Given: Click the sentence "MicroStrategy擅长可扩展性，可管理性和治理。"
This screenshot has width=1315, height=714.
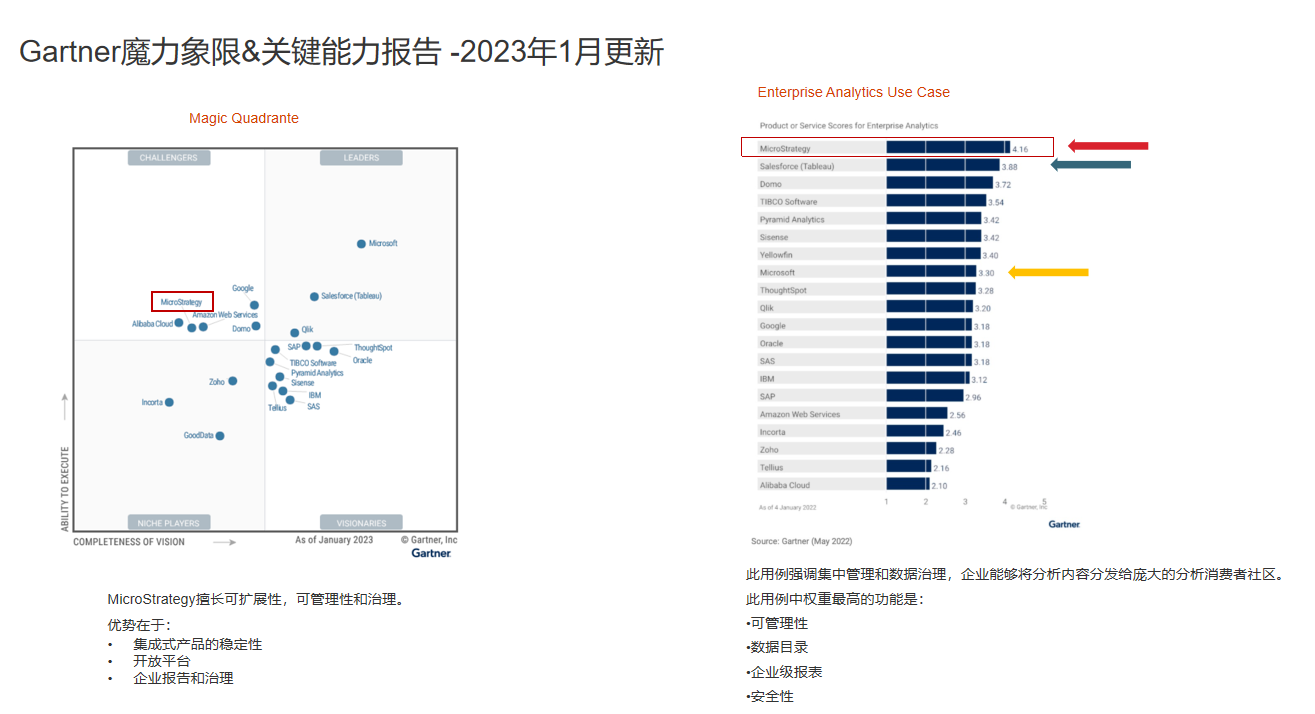Looking at the screenshot, I should (x=256, y=600).
